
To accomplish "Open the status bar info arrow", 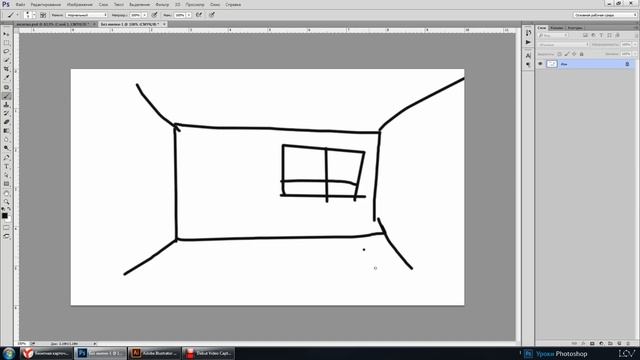I will [x=95, y=344].
